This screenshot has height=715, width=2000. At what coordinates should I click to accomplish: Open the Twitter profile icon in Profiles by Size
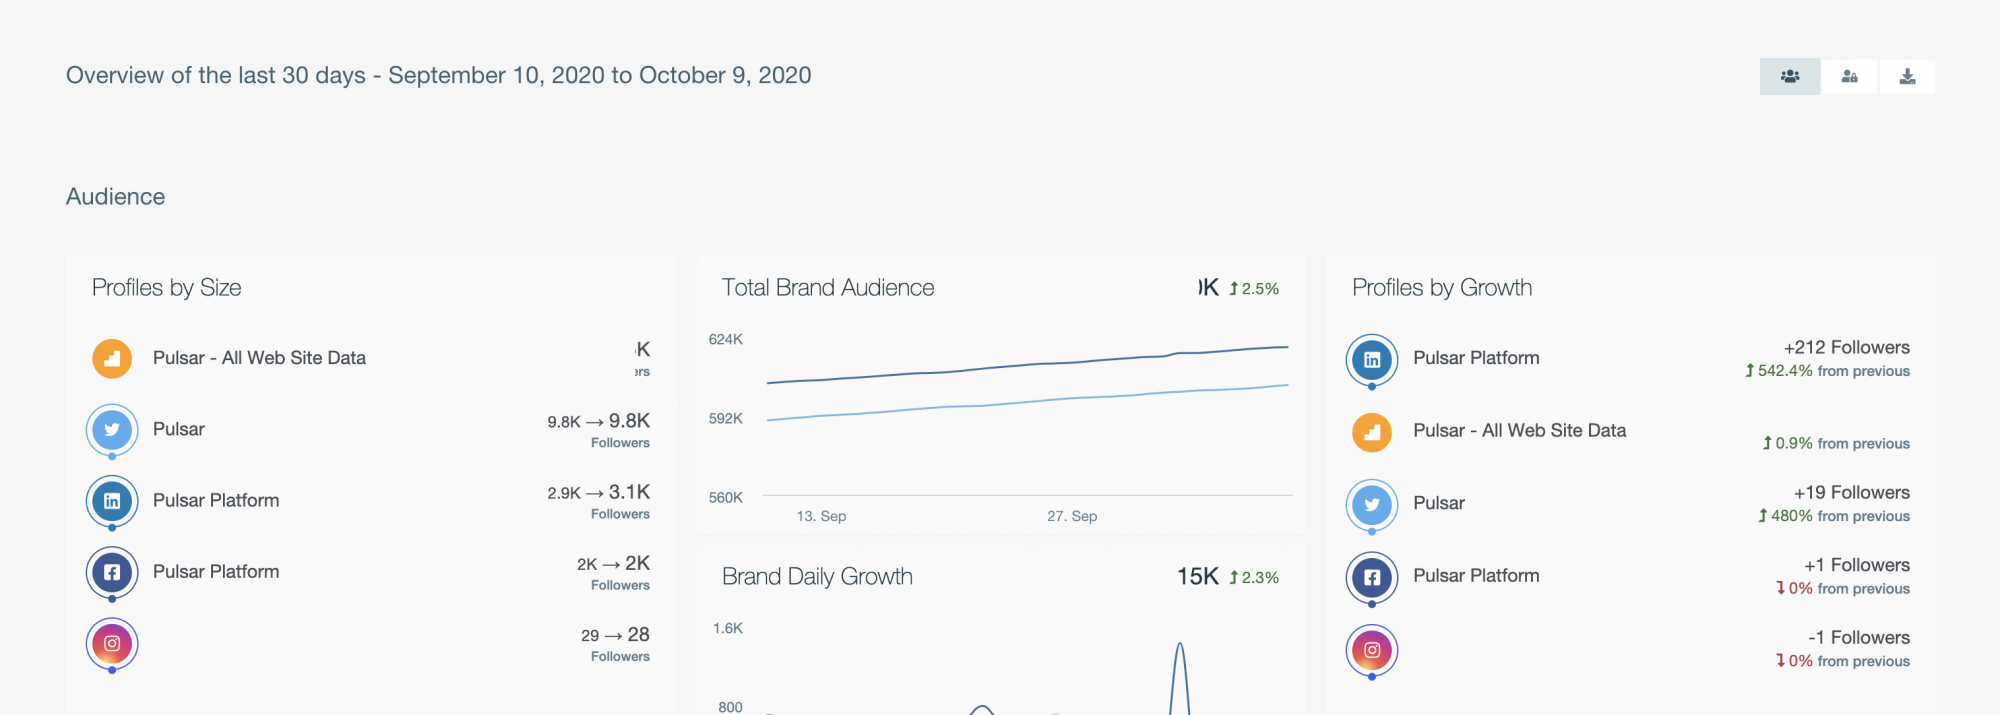112,430
